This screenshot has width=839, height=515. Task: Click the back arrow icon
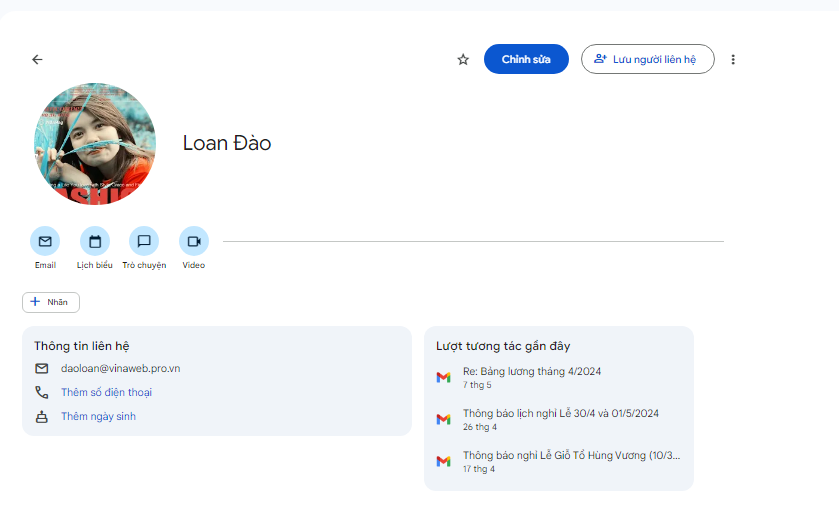click(x=37, y=60)
